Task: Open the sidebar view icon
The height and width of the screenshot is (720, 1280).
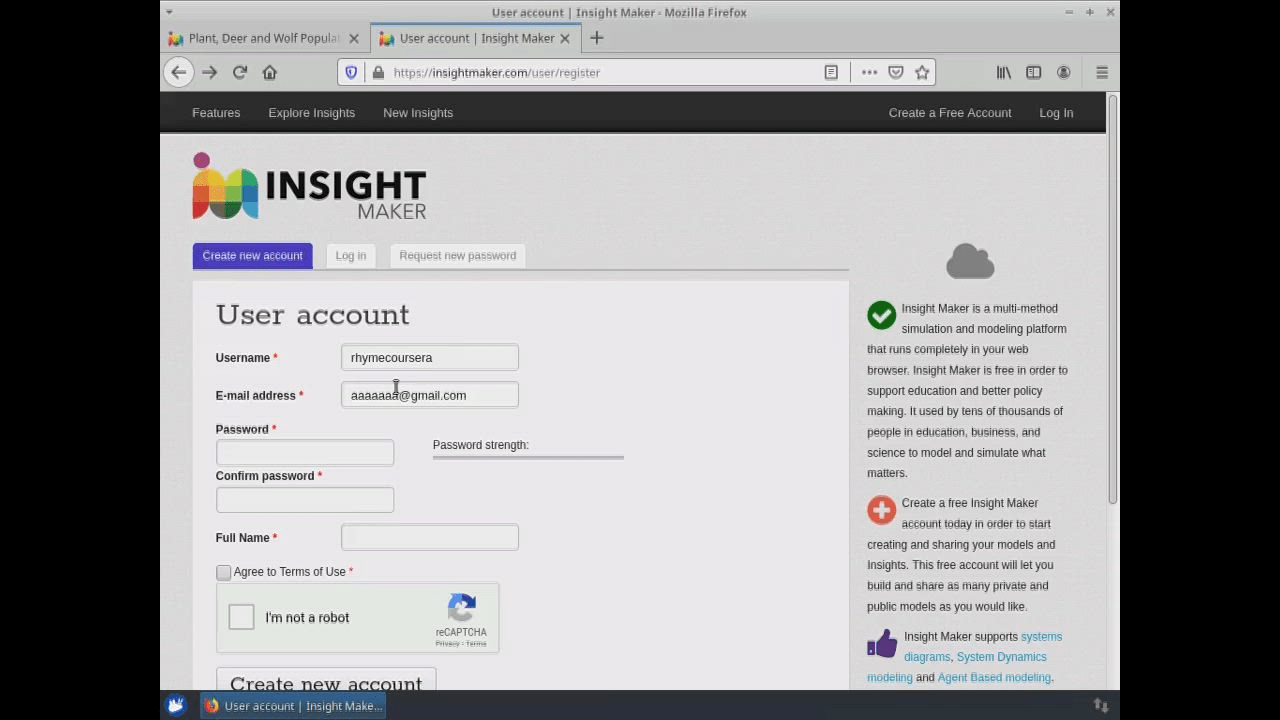Action: 1033,72
